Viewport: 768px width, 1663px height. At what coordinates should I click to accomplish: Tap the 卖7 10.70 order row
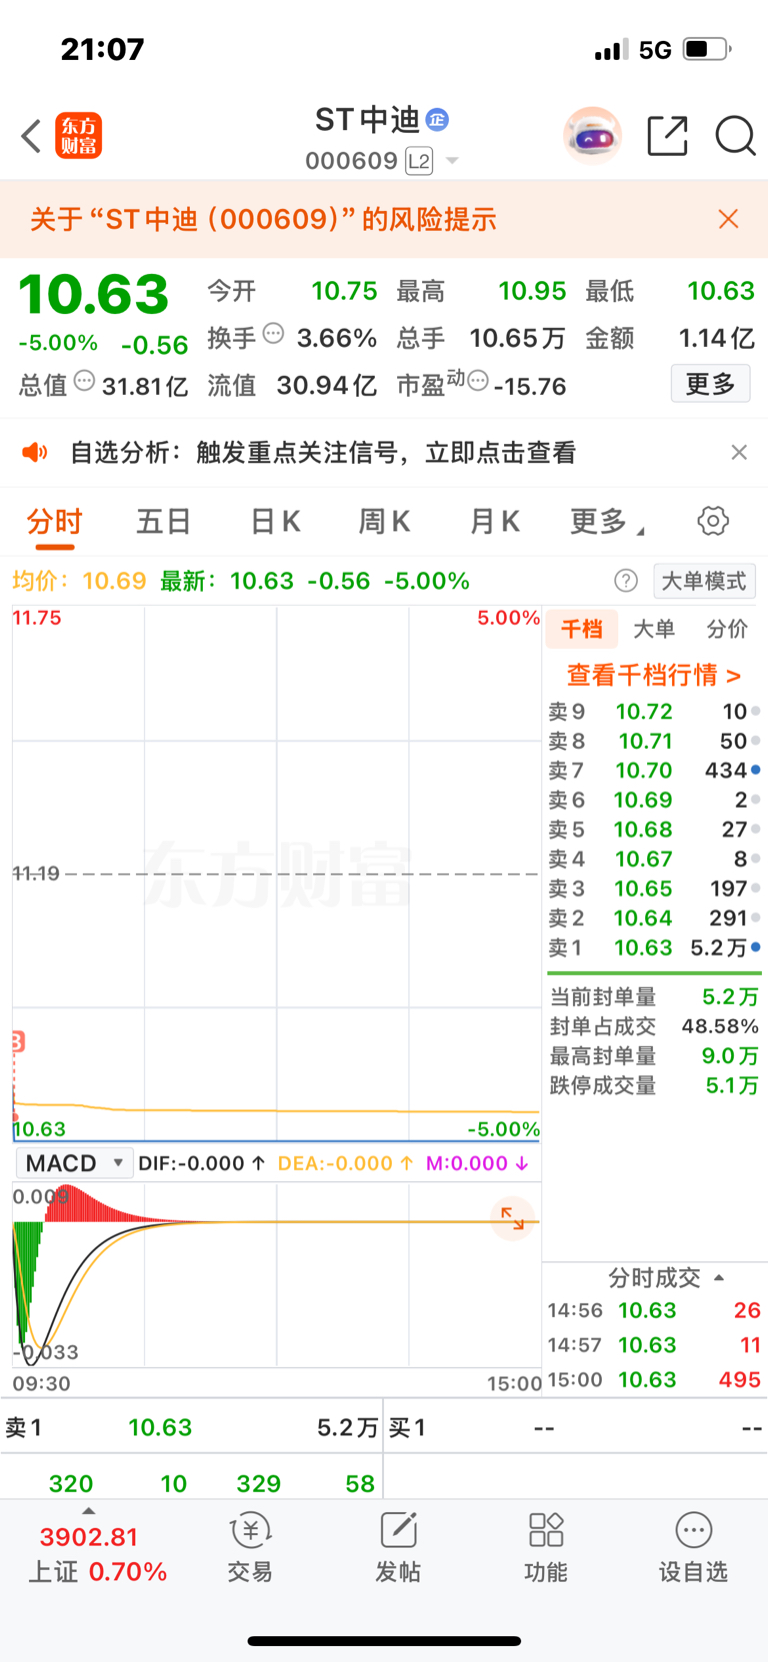coord(654,771)
